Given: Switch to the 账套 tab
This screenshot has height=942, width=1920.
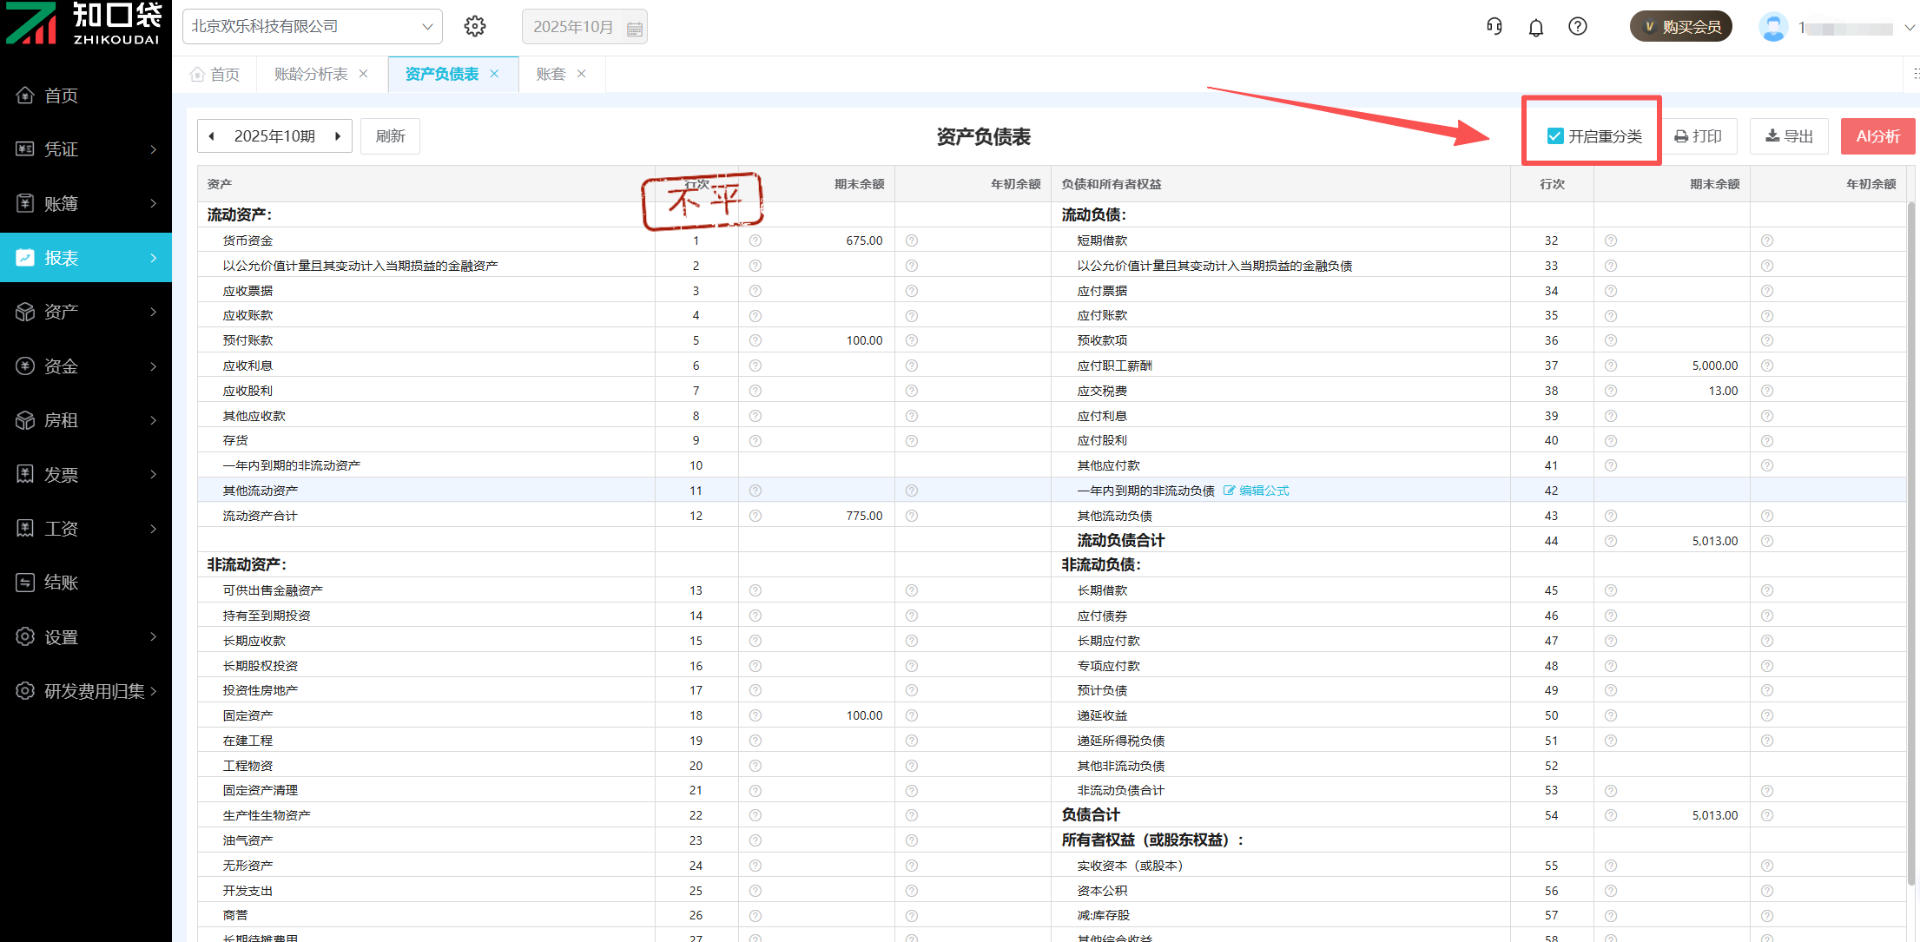Looking at the screenshot, I should point(550,74).
